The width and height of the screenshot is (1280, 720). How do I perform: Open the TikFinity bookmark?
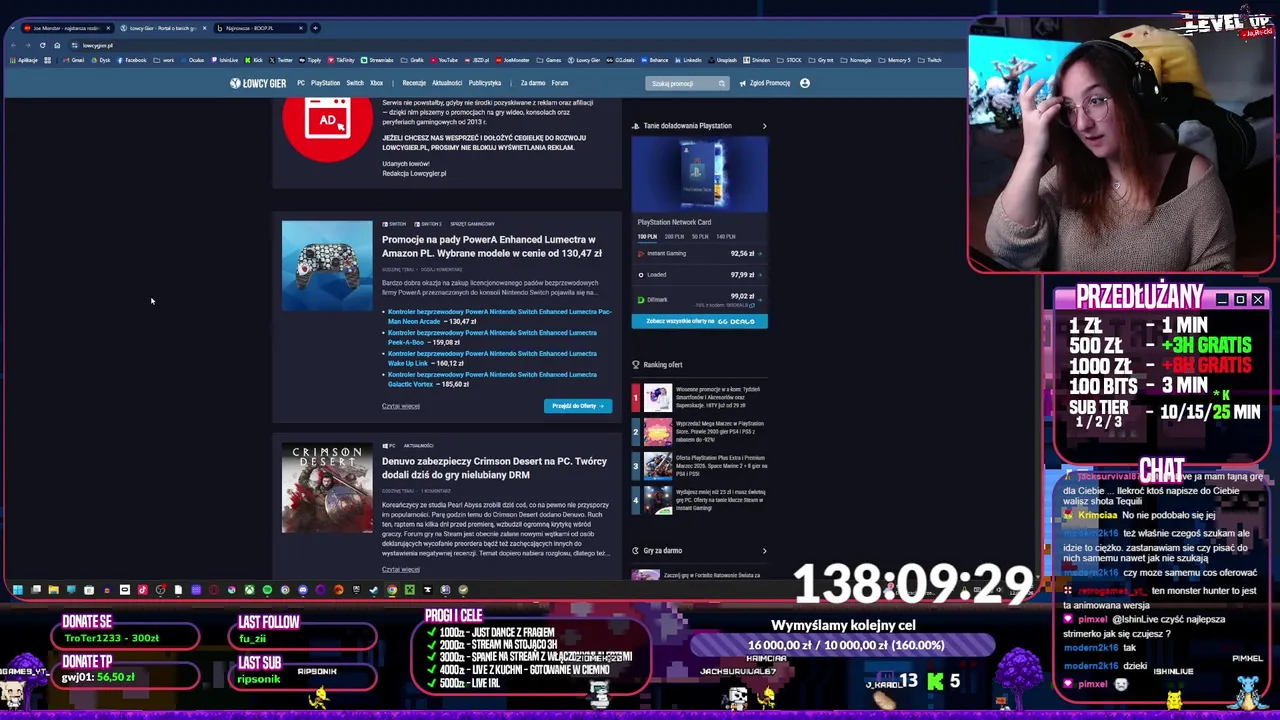coord(341,60)
